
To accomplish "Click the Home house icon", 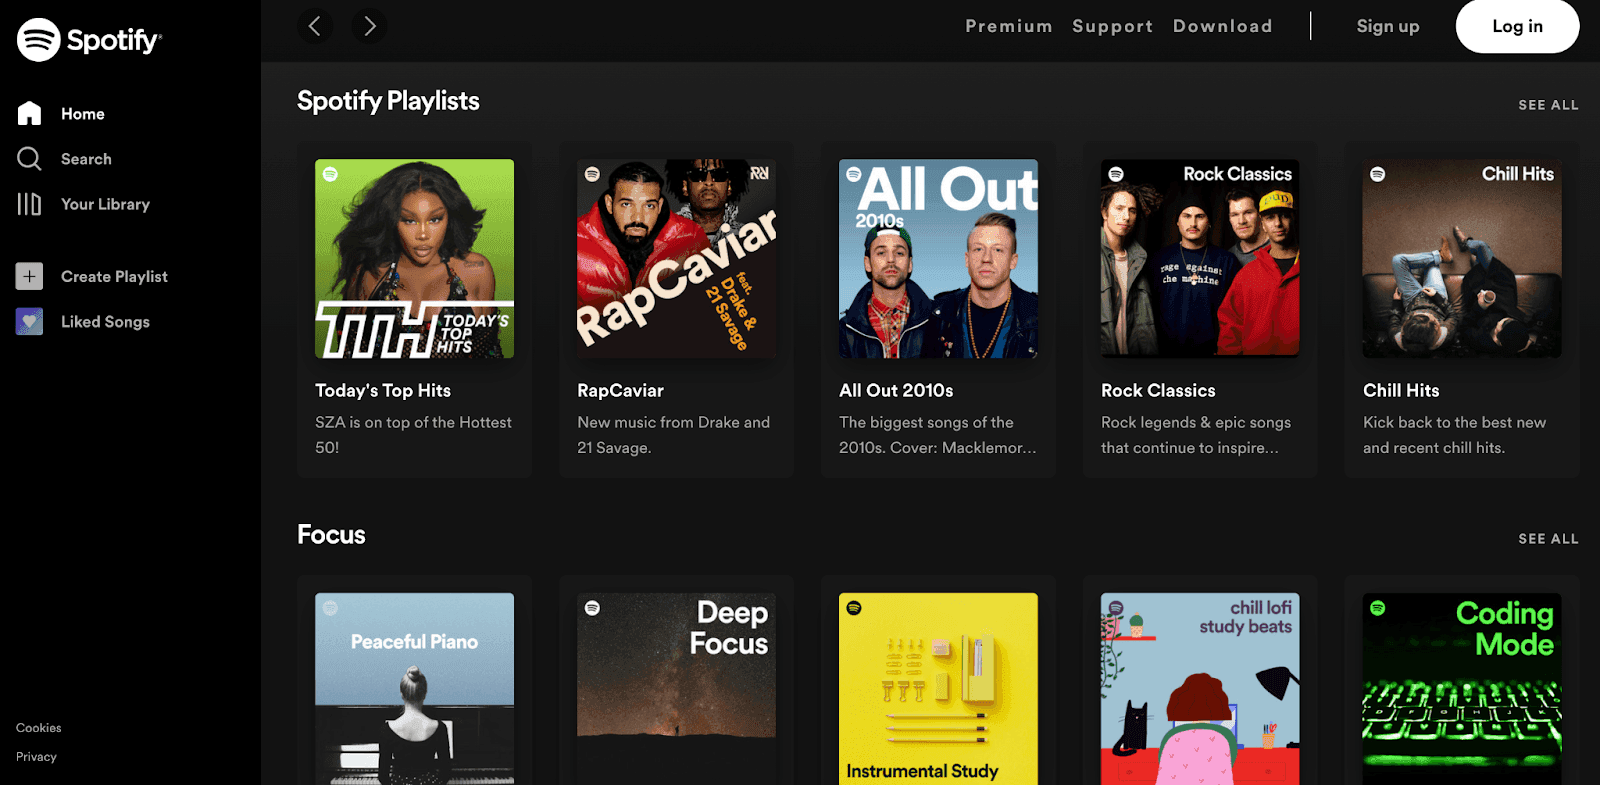I will pos(29,114).
